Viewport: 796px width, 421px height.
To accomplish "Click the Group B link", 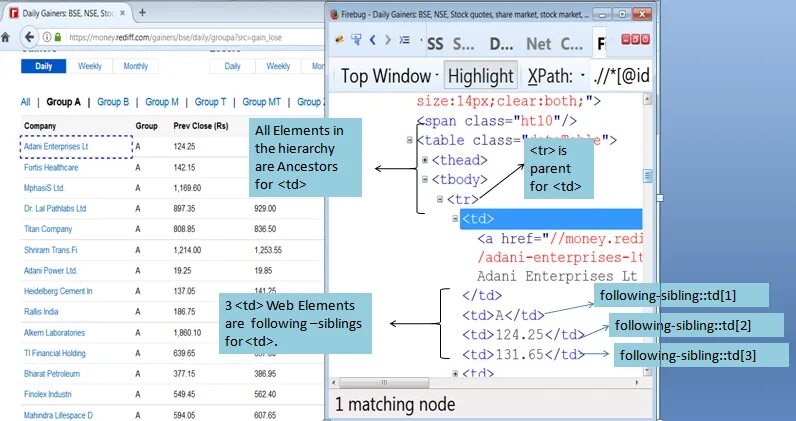I will 113,102.
